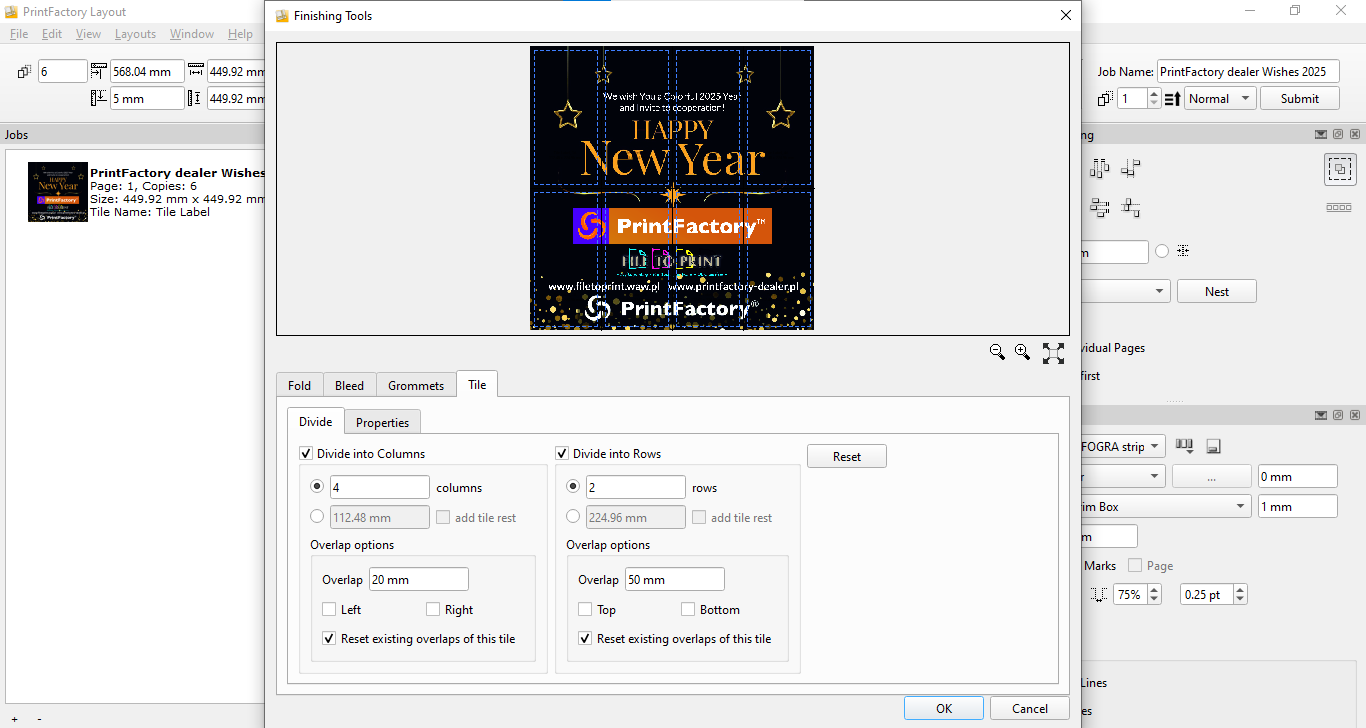Select the row height radio button (224.96 mm)
Screen dimensions: 1366x728
click(x=573, y=517)
